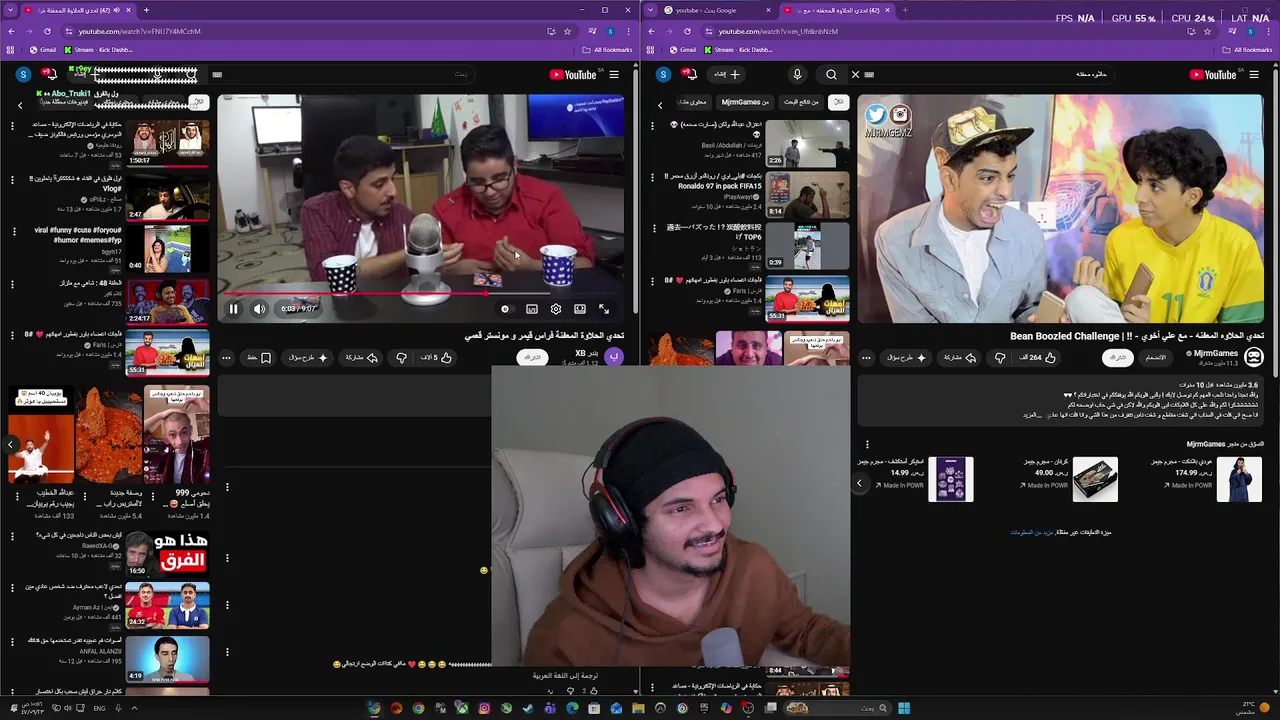This screenshot has width=1280, height=720.
Task: Dislike the left window video
Action: point(401,357)
